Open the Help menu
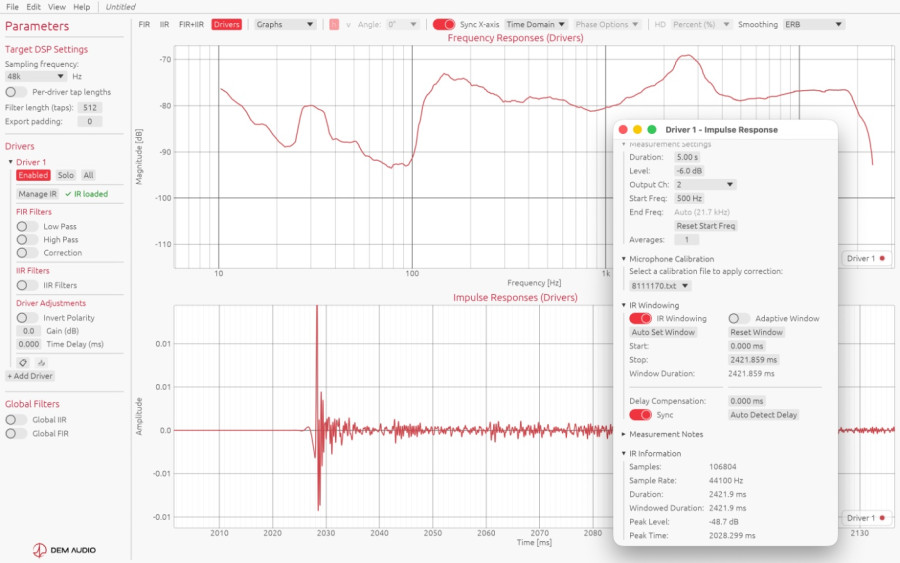900x563 pixels. (x=82, y=7)
